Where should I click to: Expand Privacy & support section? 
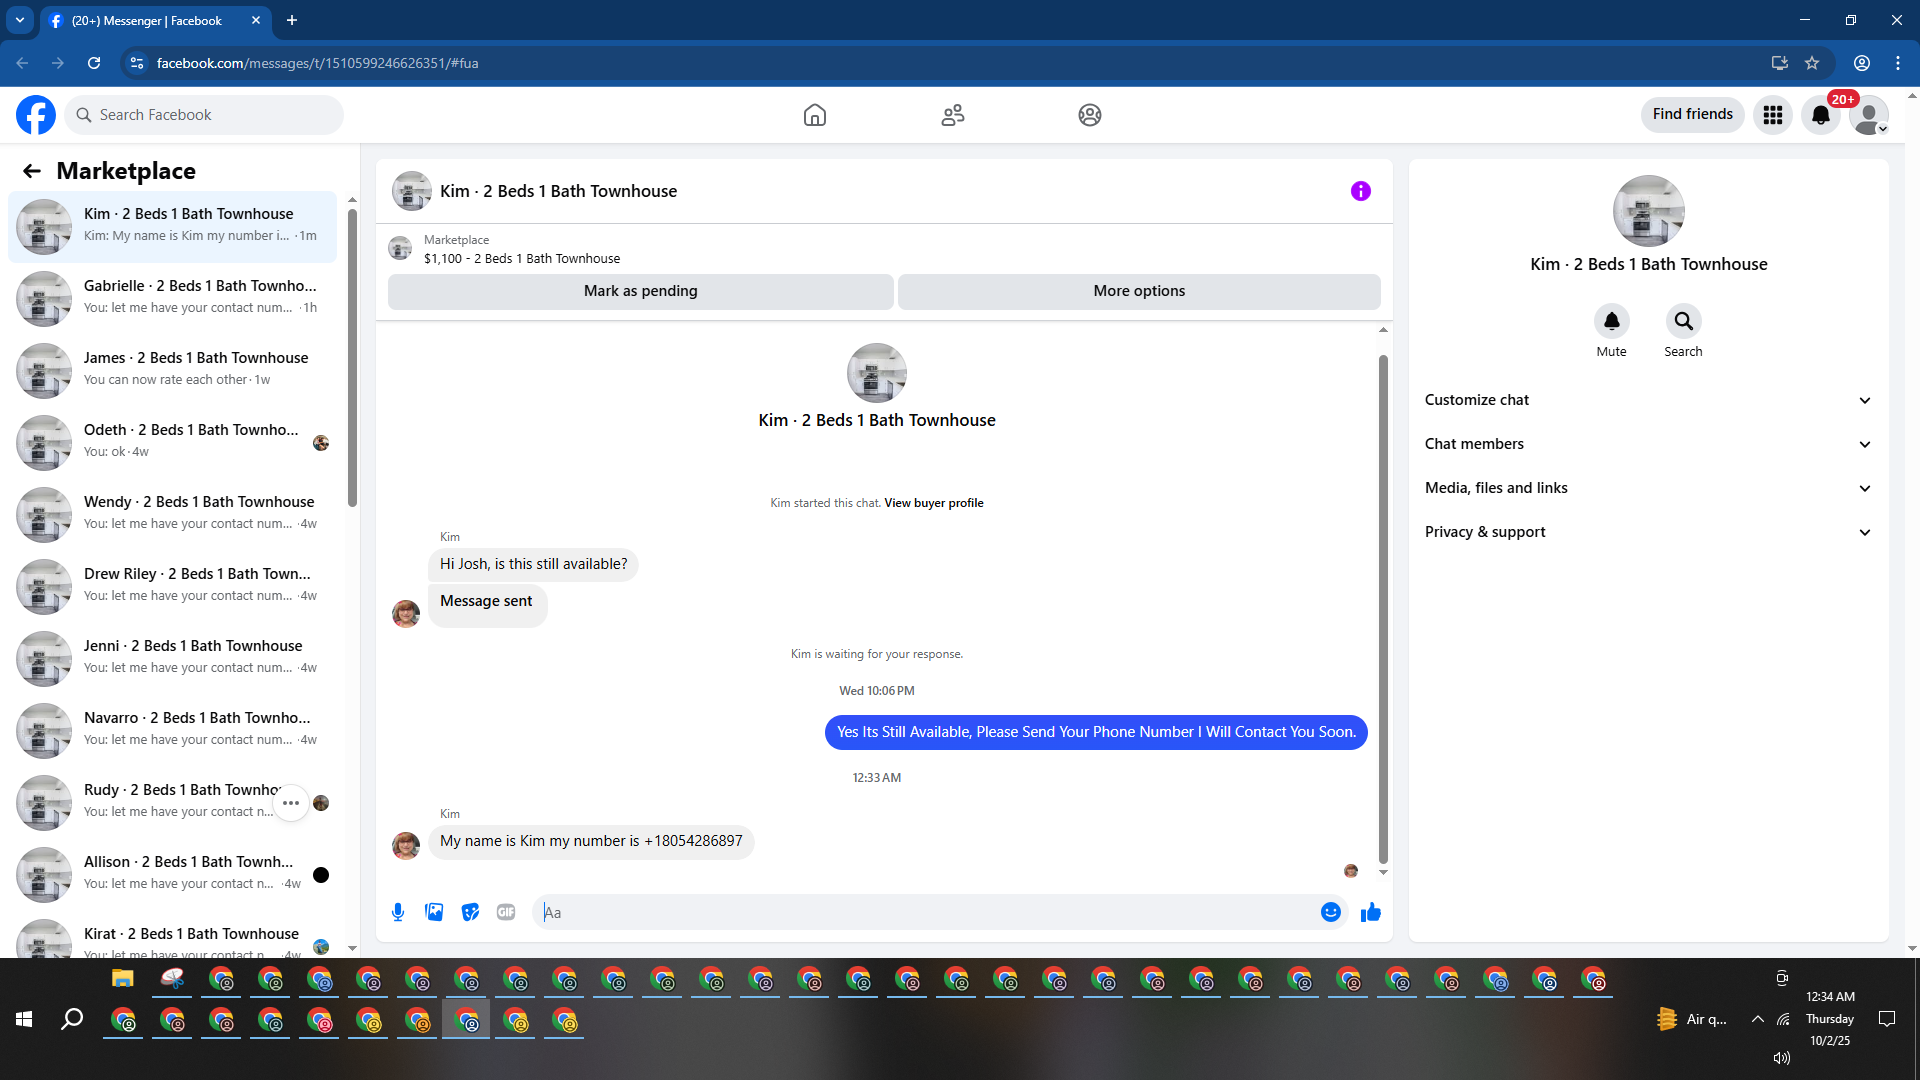pyautogui.click(x=1648, y=532)
